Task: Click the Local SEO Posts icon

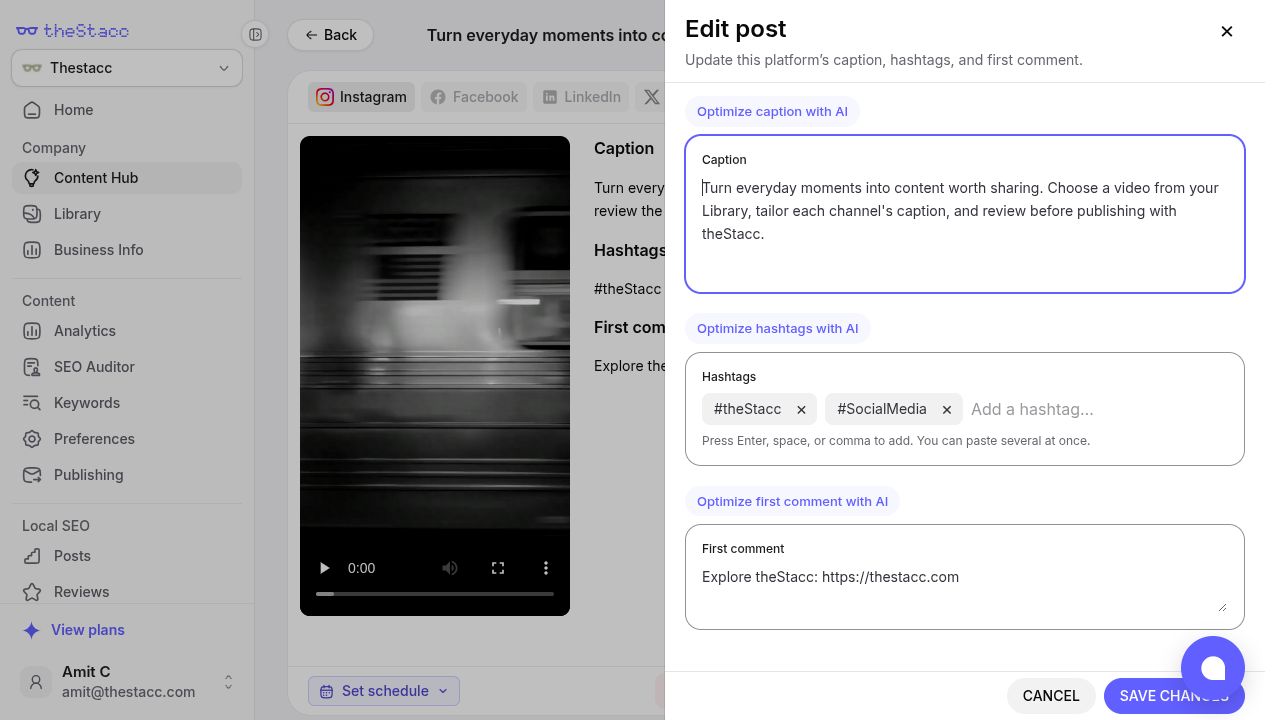Action: coord(32,556)
